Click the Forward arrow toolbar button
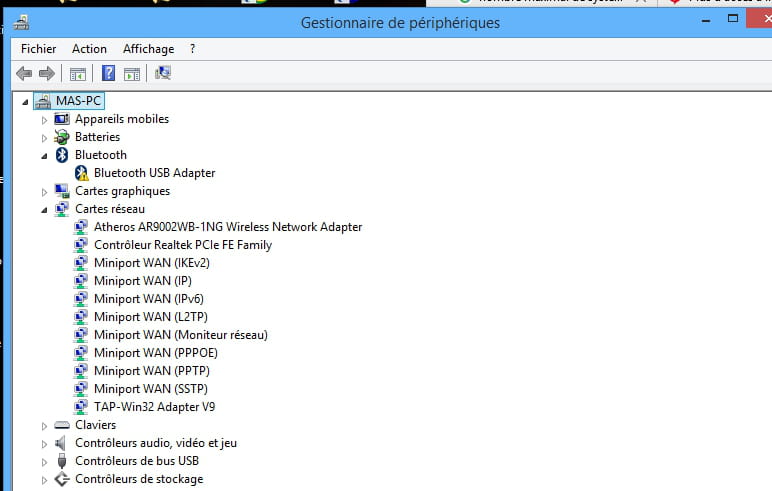This screenshot has width=772, height=491. (47, 74)
